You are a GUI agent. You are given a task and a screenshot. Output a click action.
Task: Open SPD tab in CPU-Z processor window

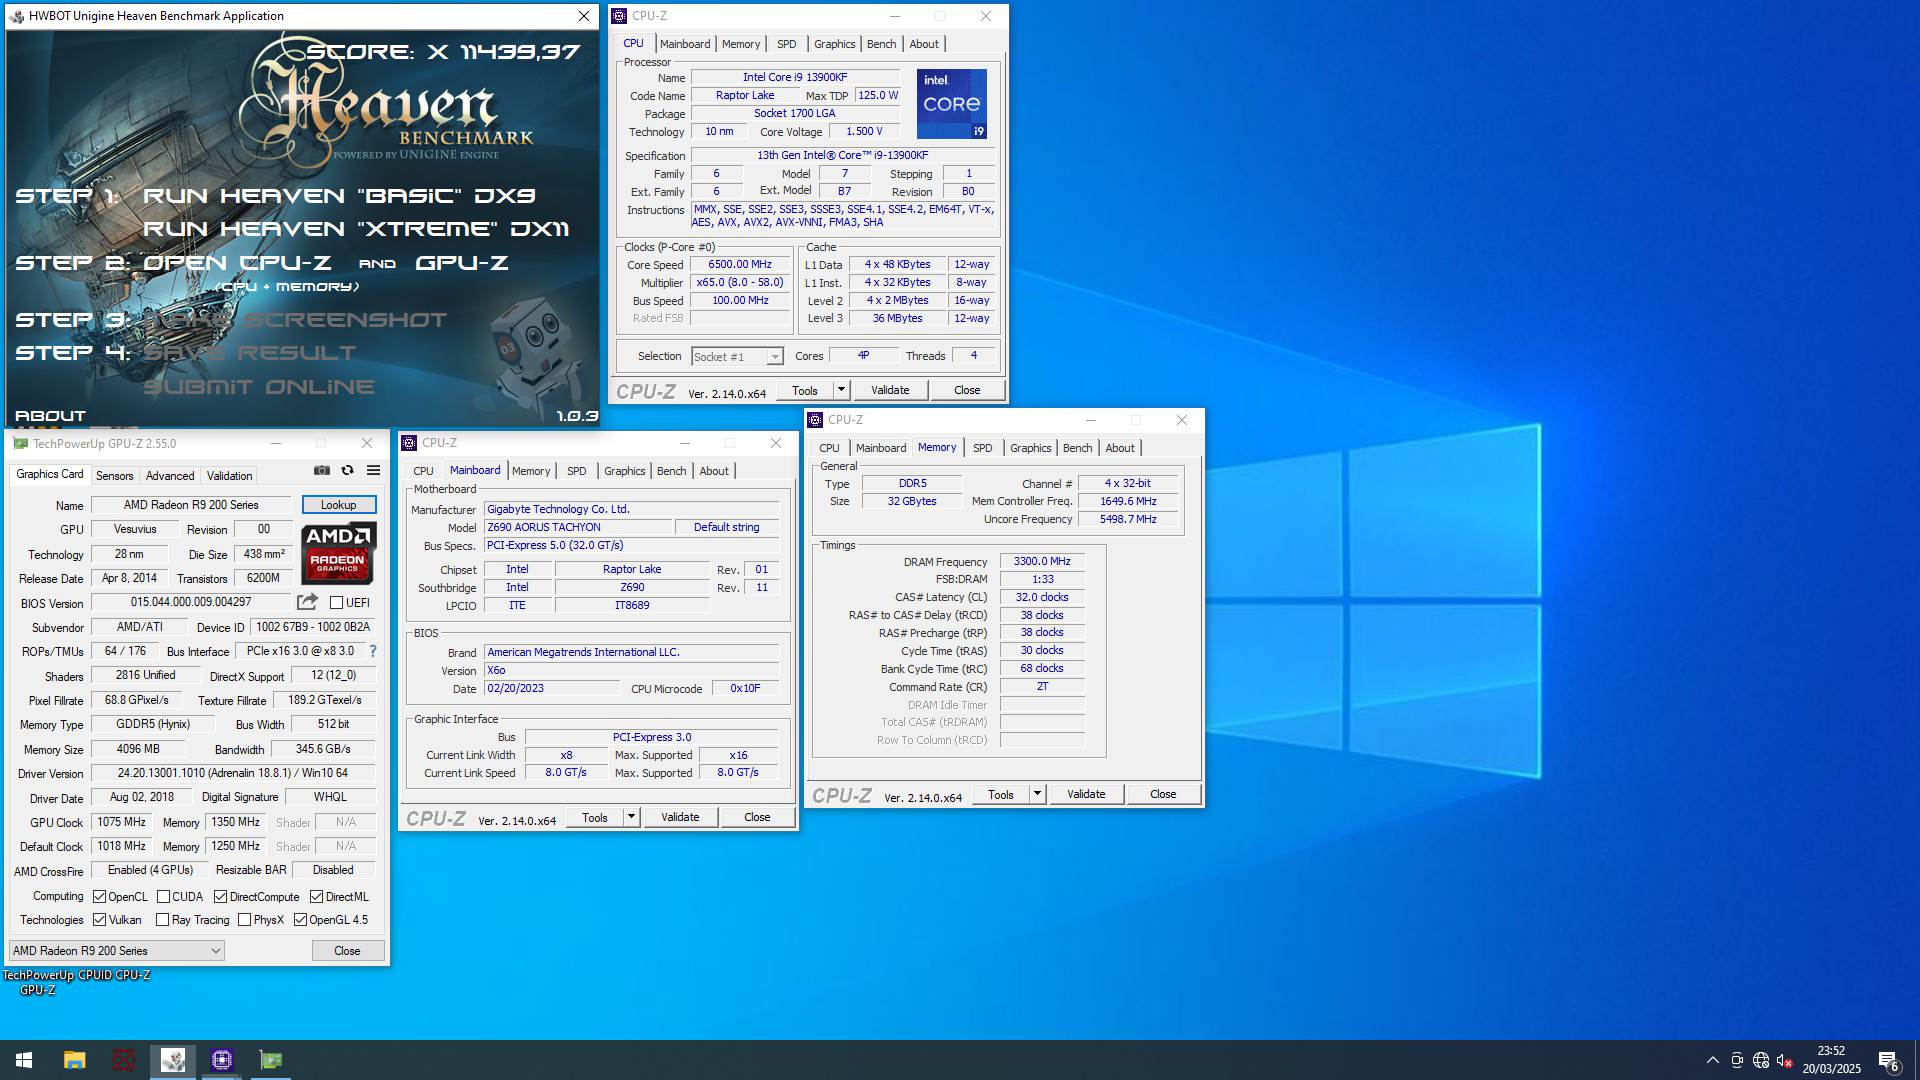tap(787, 44)
